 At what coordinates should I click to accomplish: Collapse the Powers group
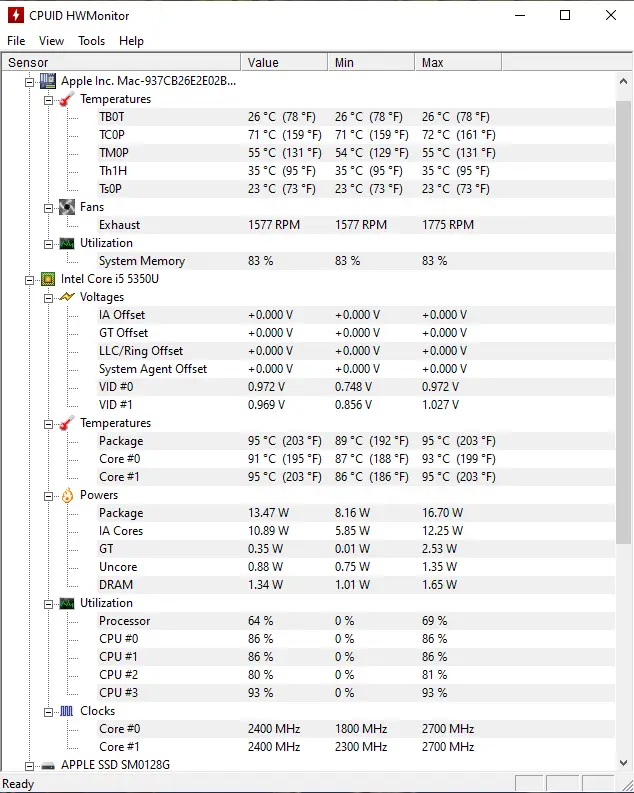(x=48, y=496)
